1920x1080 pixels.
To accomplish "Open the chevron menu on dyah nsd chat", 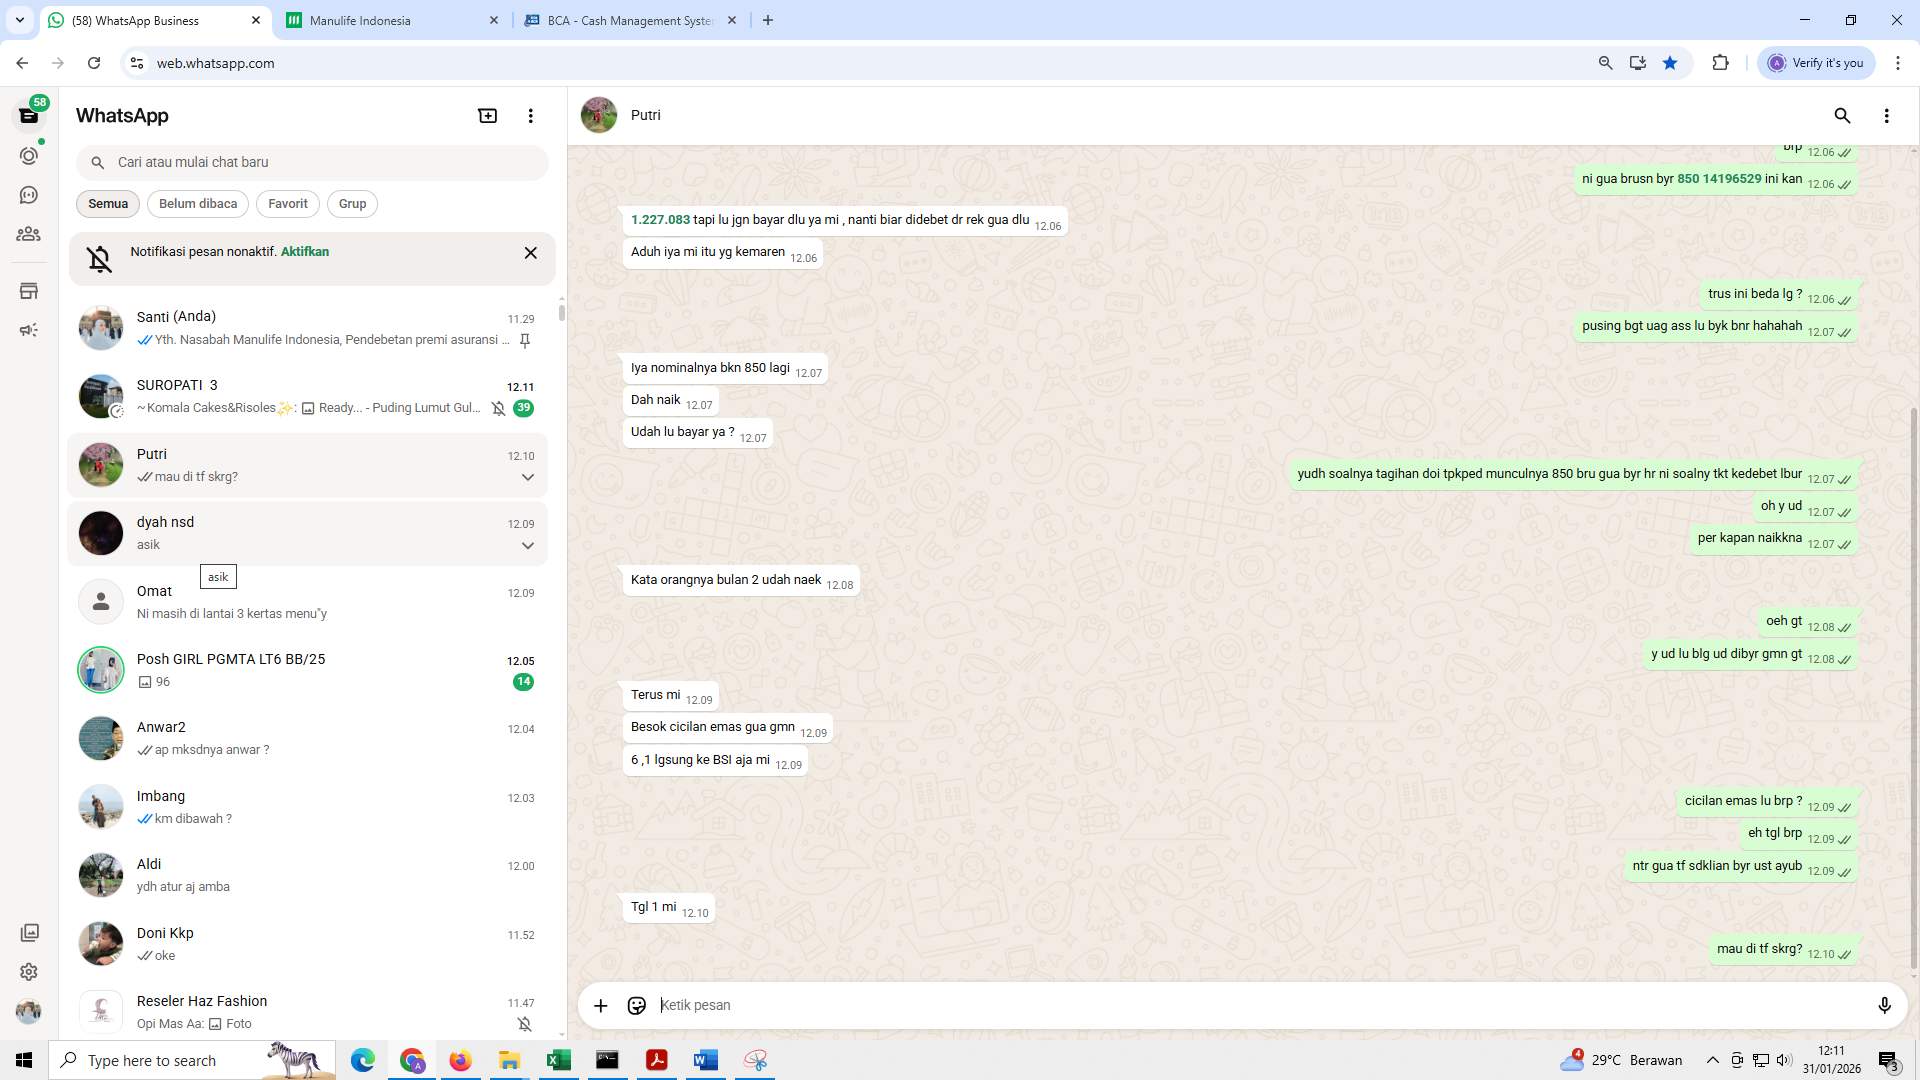I will [527, 545].
